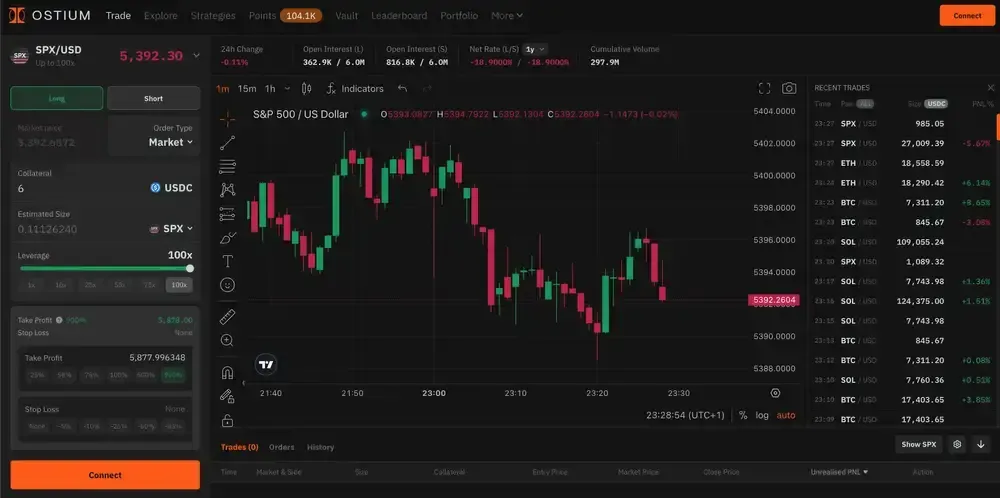Expand the SPX/USD pair selector chevron

[196, 55]
